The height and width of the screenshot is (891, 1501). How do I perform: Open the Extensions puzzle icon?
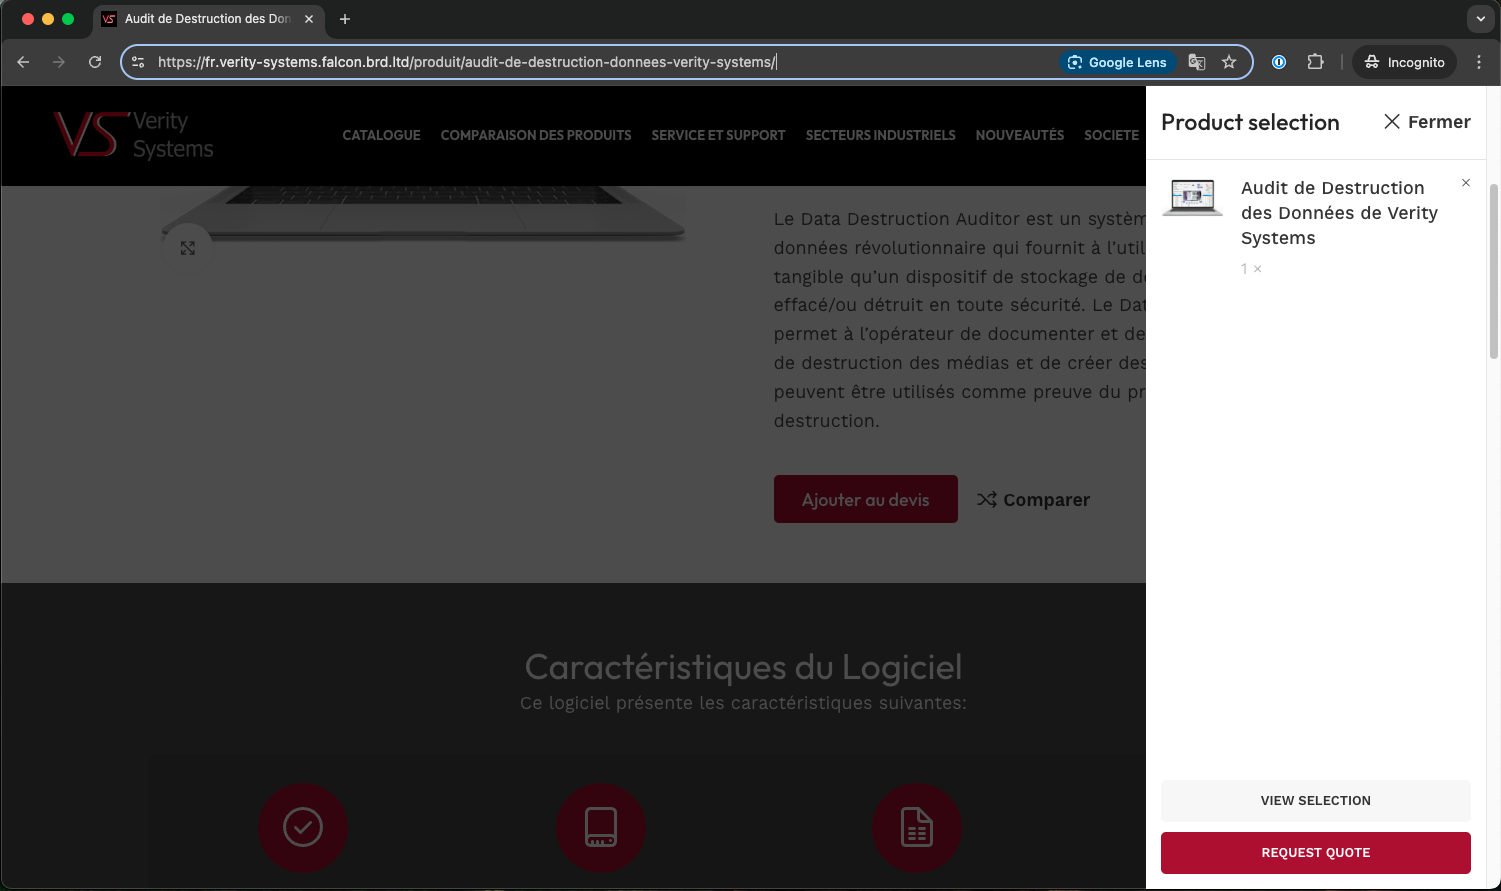1315,62
